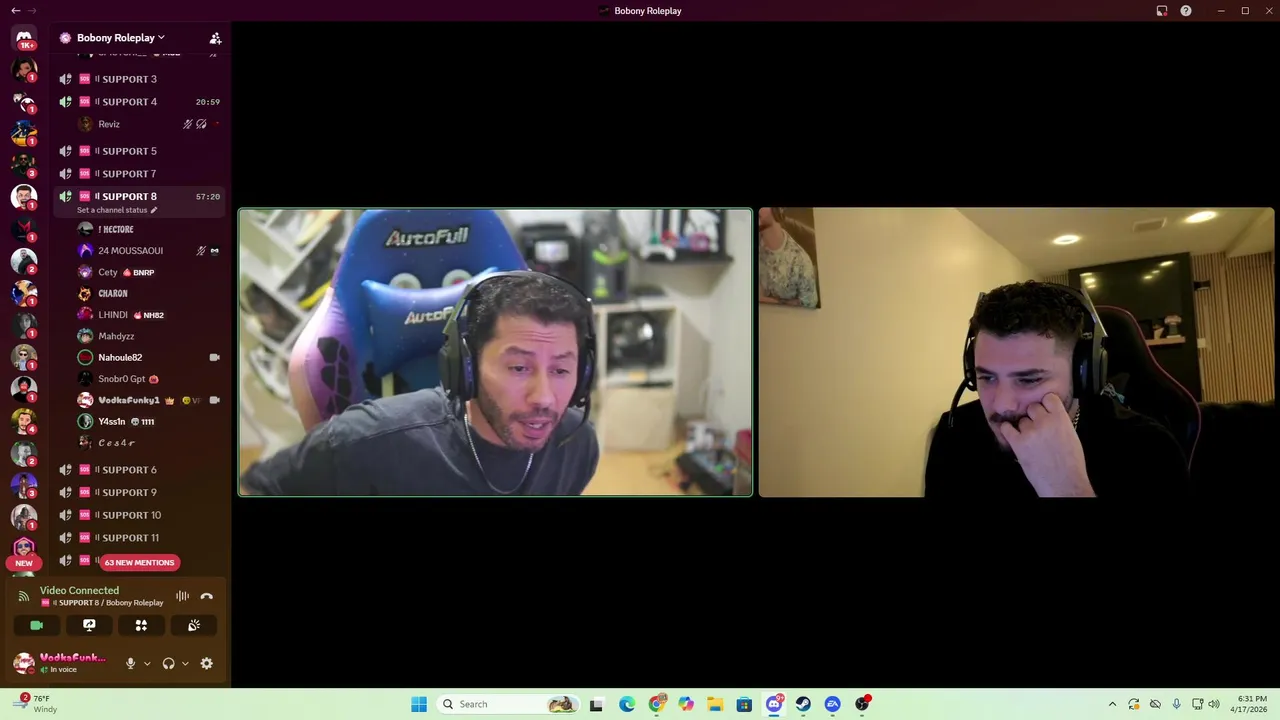The height and width of the screenshot is (720, 1280).
Task: Mute the microphone
Action: (x=130, y=663)
